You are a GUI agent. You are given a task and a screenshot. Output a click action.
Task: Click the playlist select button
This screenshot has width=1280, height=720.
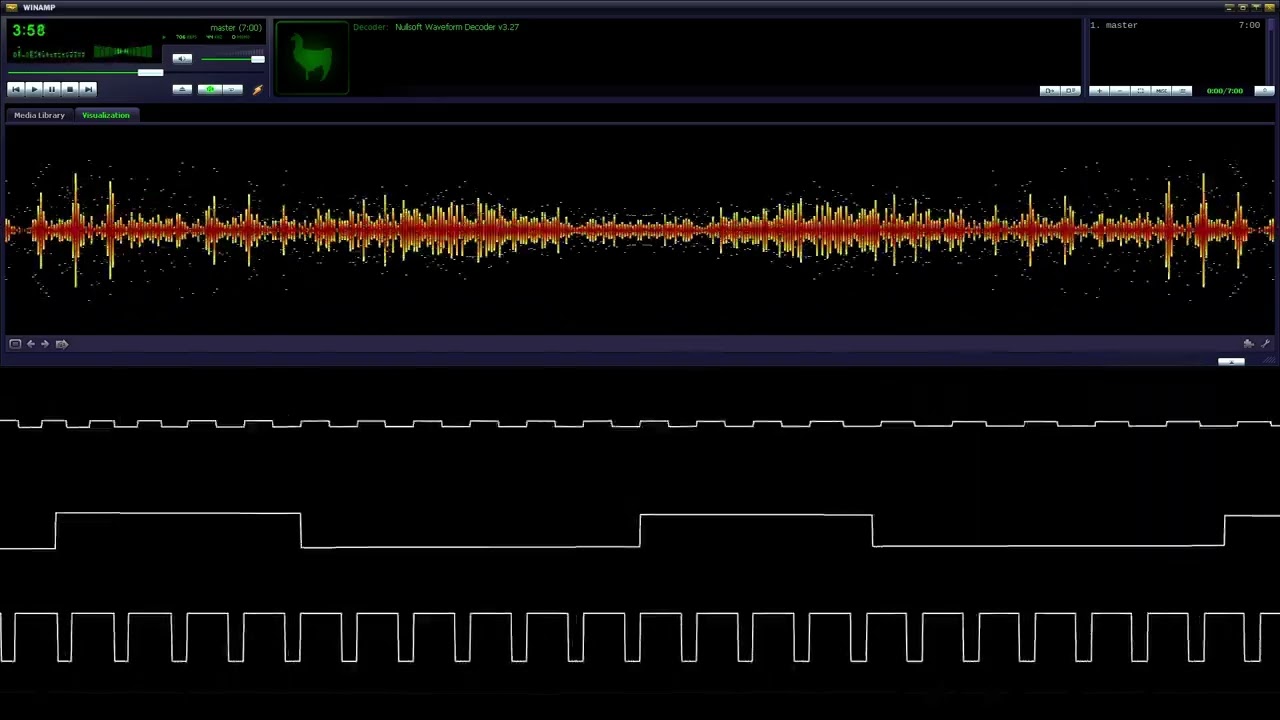point(1141,91)
